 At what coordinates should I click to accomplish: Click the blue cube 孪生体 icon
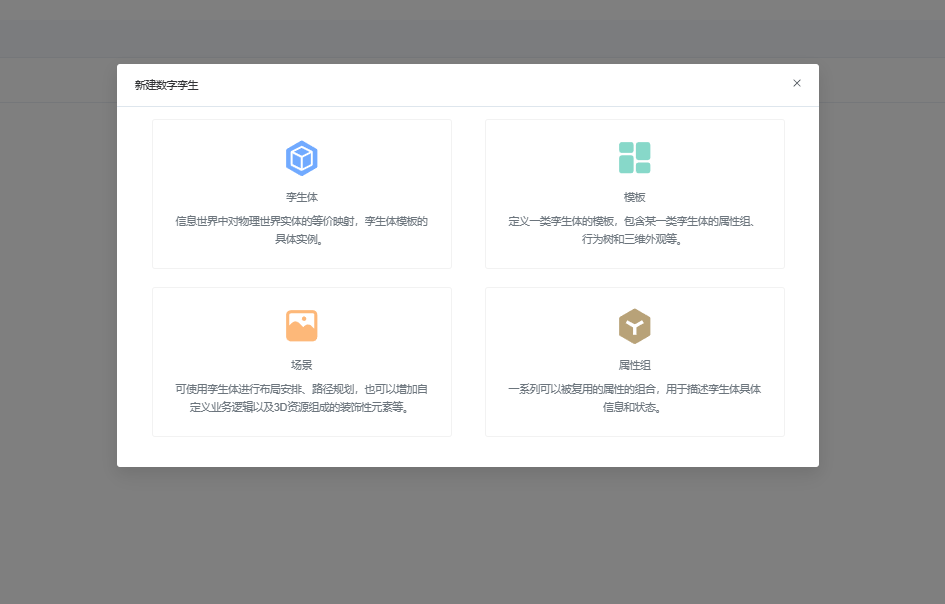[301, 158]
